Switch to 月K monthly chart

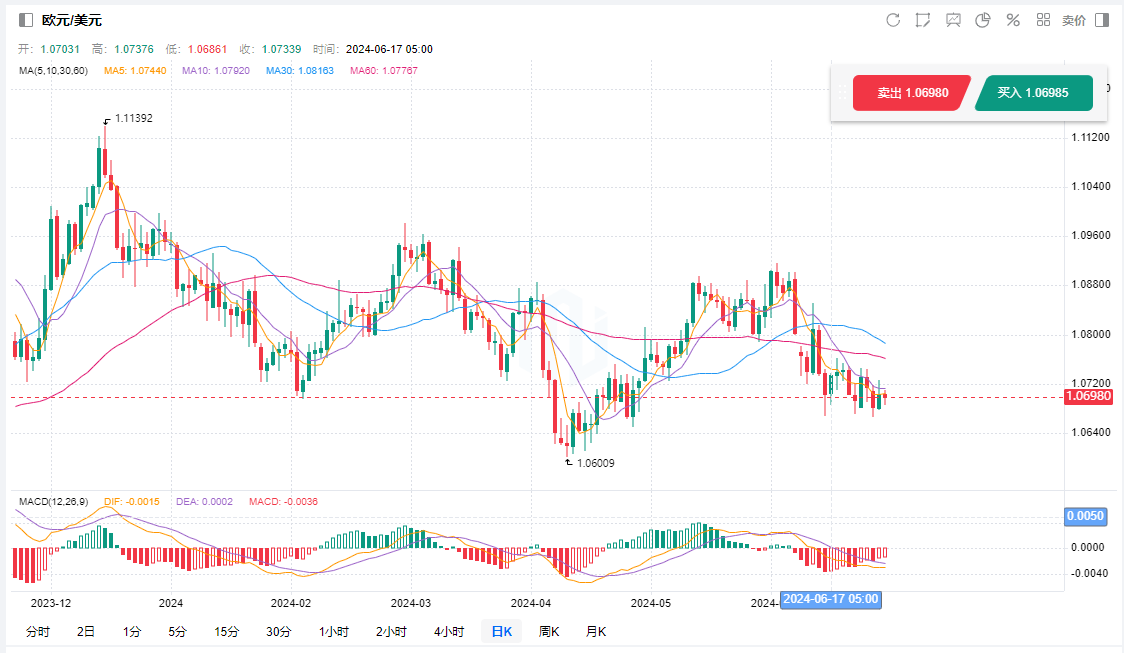(x=596, y=631)
